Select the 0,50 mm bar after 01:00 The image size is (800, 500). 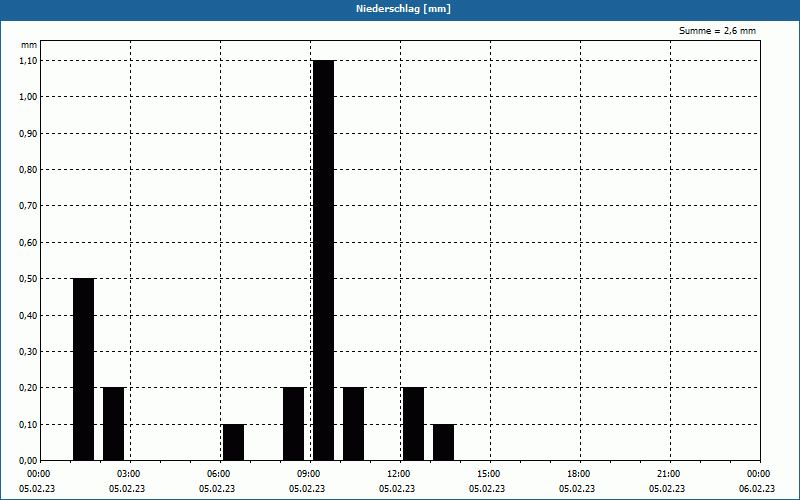[x=84, y=369]
